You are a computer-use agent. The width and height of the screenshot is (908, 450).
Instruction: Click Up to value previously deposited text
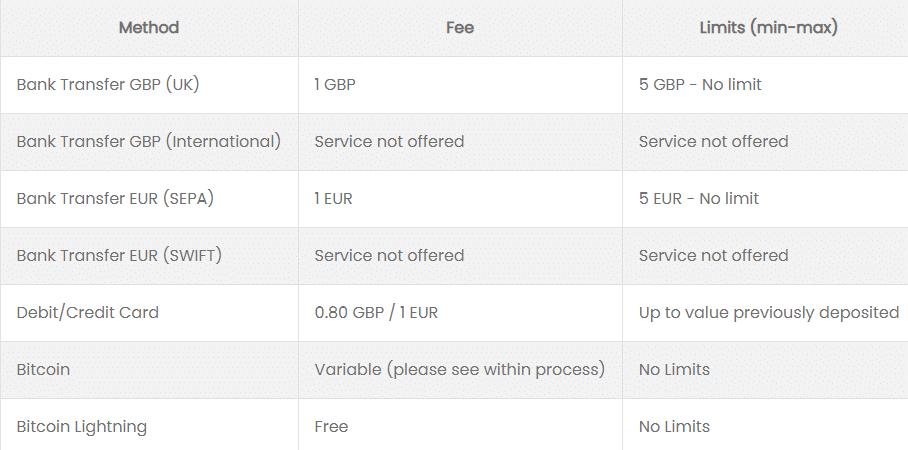click(769, 313)
